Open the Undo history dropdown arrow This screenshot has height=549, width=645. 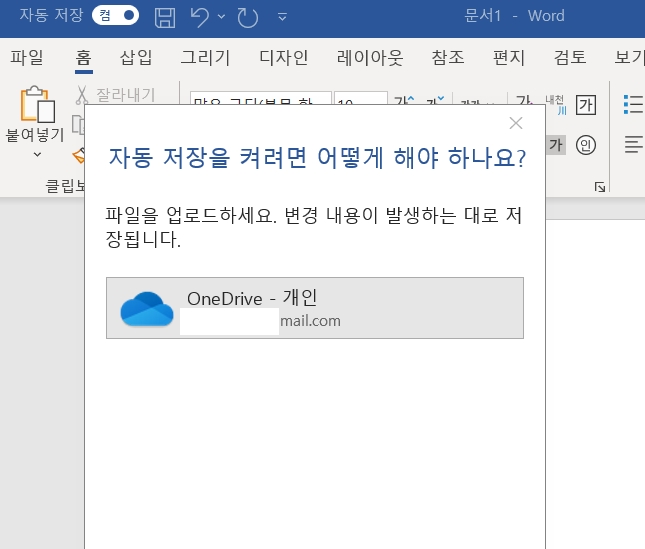point(221,16)
